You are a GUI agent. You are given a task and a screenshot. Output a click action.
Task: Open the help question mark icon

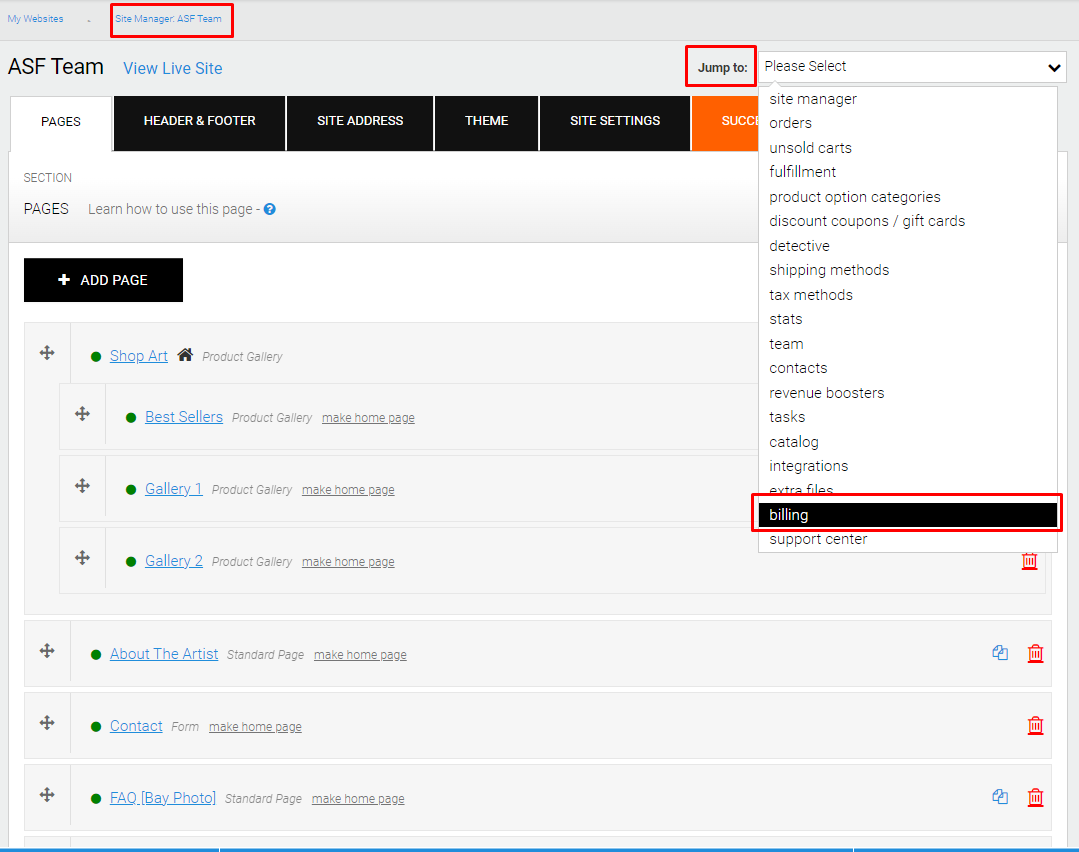tap(270, 209)
